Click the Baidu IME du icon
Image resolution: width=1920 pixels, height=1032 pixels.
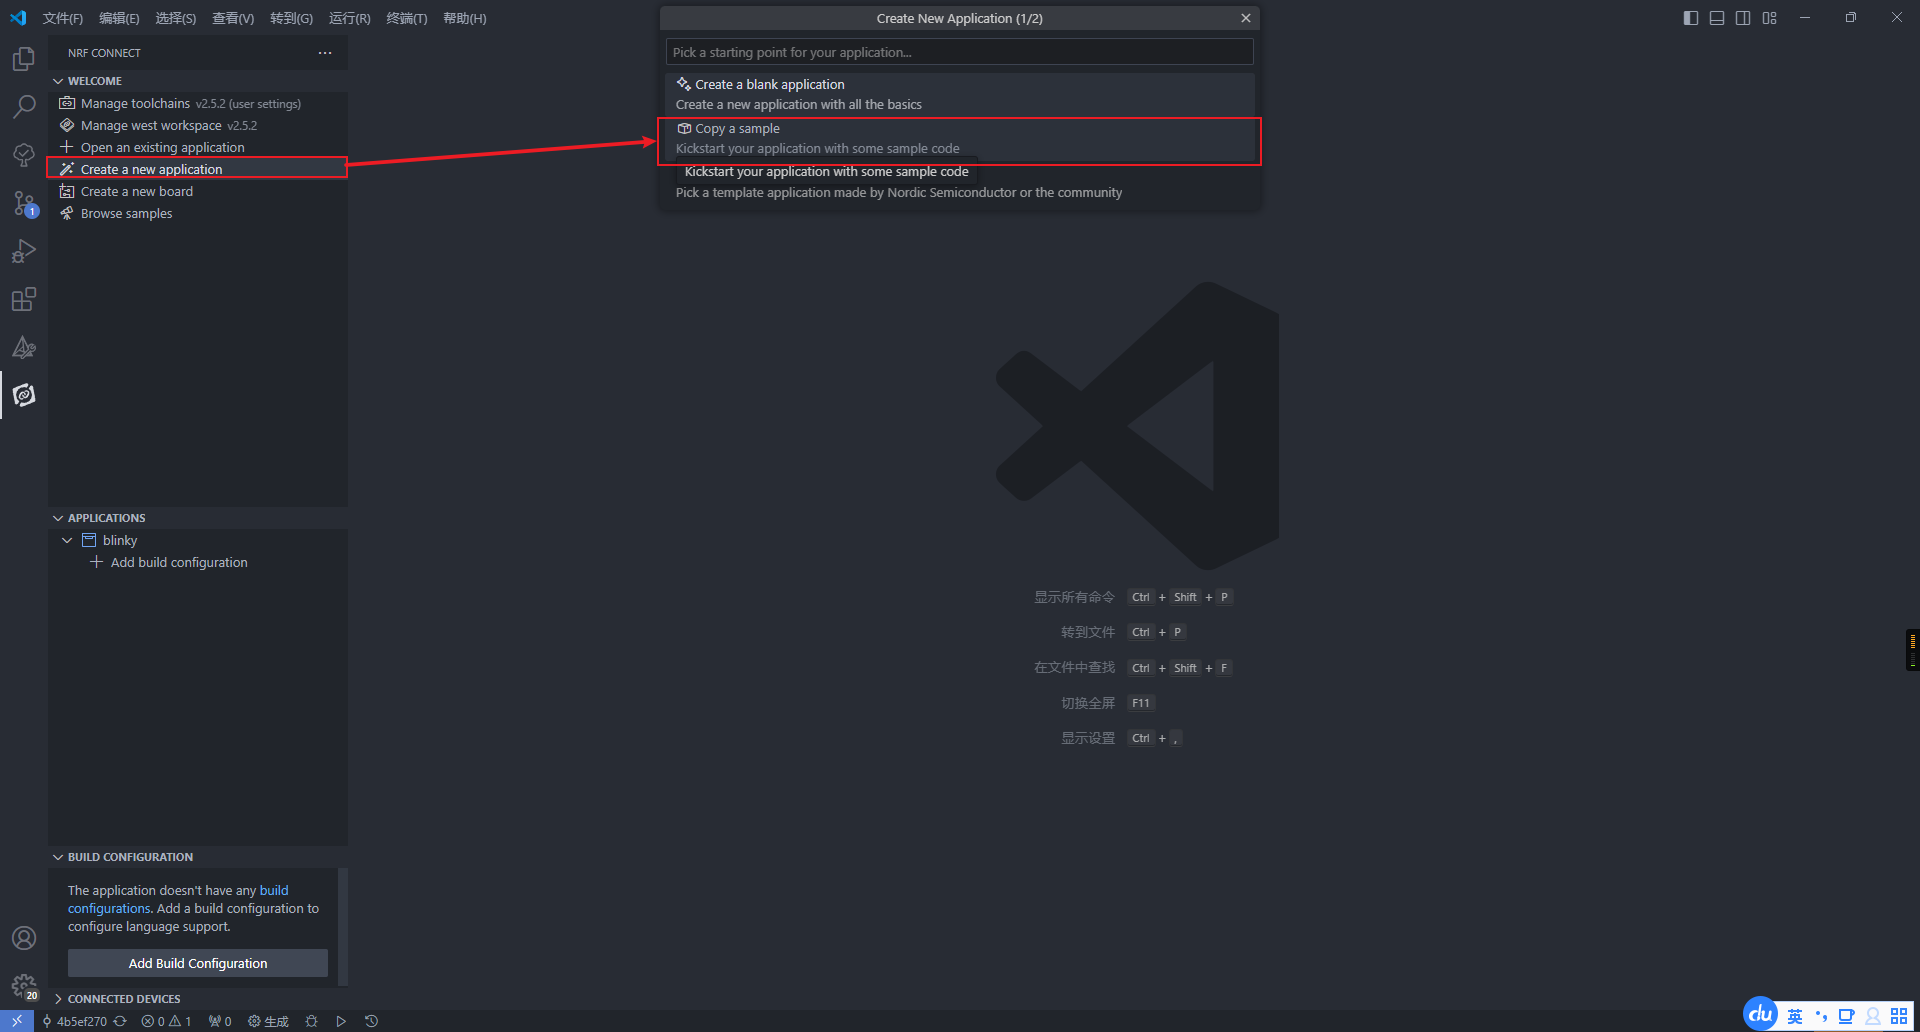tap(1761, 1014)
